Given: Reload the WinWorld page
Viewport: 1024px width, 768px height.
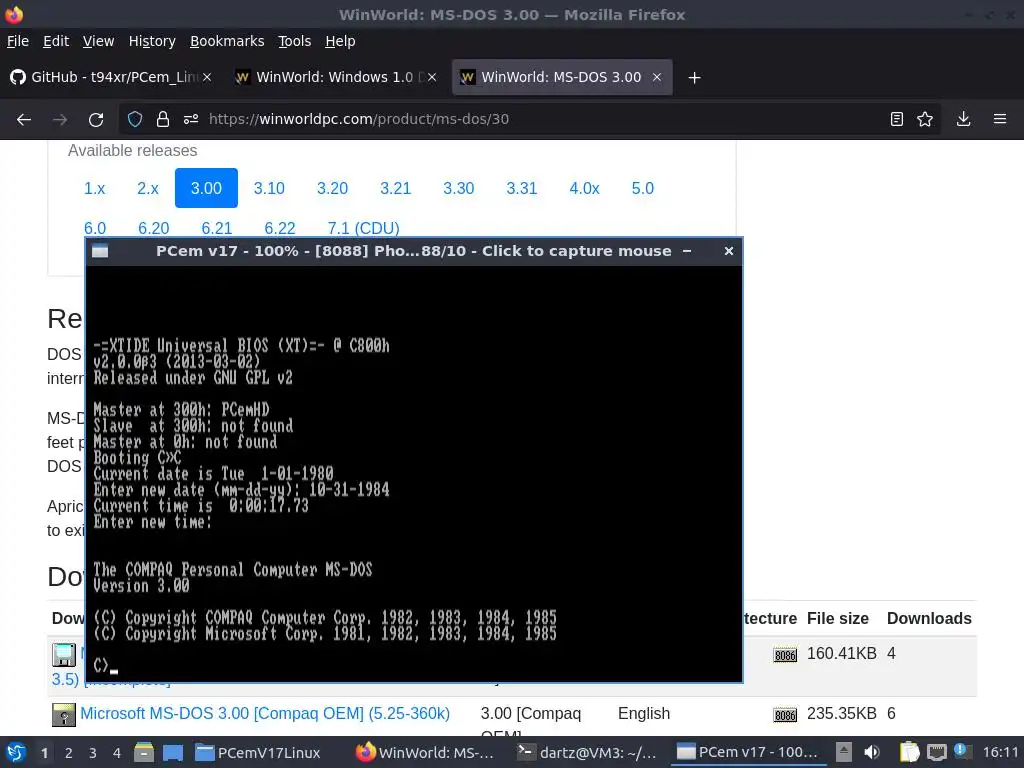Looking at the screenshot, I should coord(96,119).
